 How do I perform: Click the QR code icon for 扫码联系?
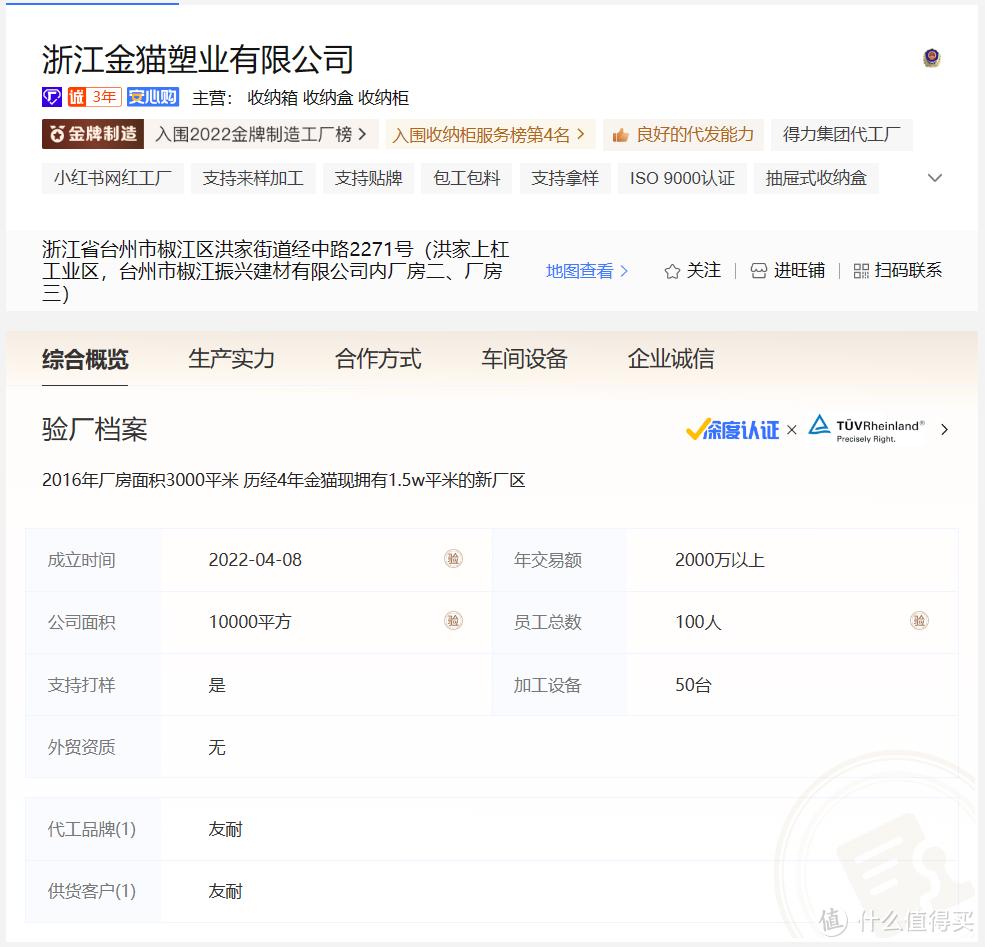(x=860, y=270)
